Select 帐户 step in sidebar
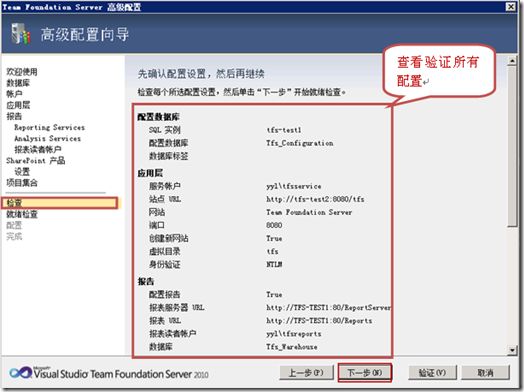This screenshot has width=524, height=392. click(x=14, y=94)
